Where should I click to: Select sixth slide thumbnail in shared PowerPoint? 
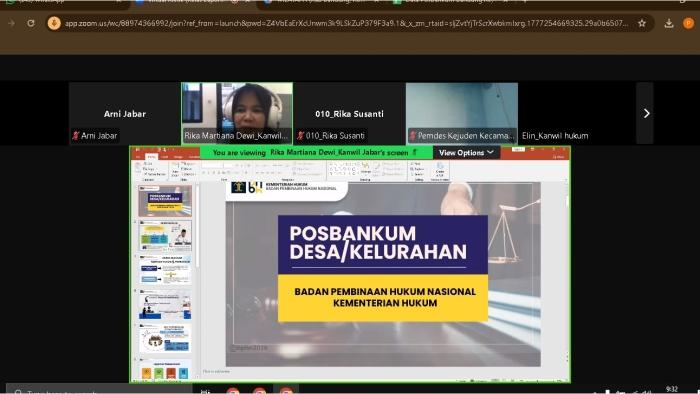click(165, 369)
